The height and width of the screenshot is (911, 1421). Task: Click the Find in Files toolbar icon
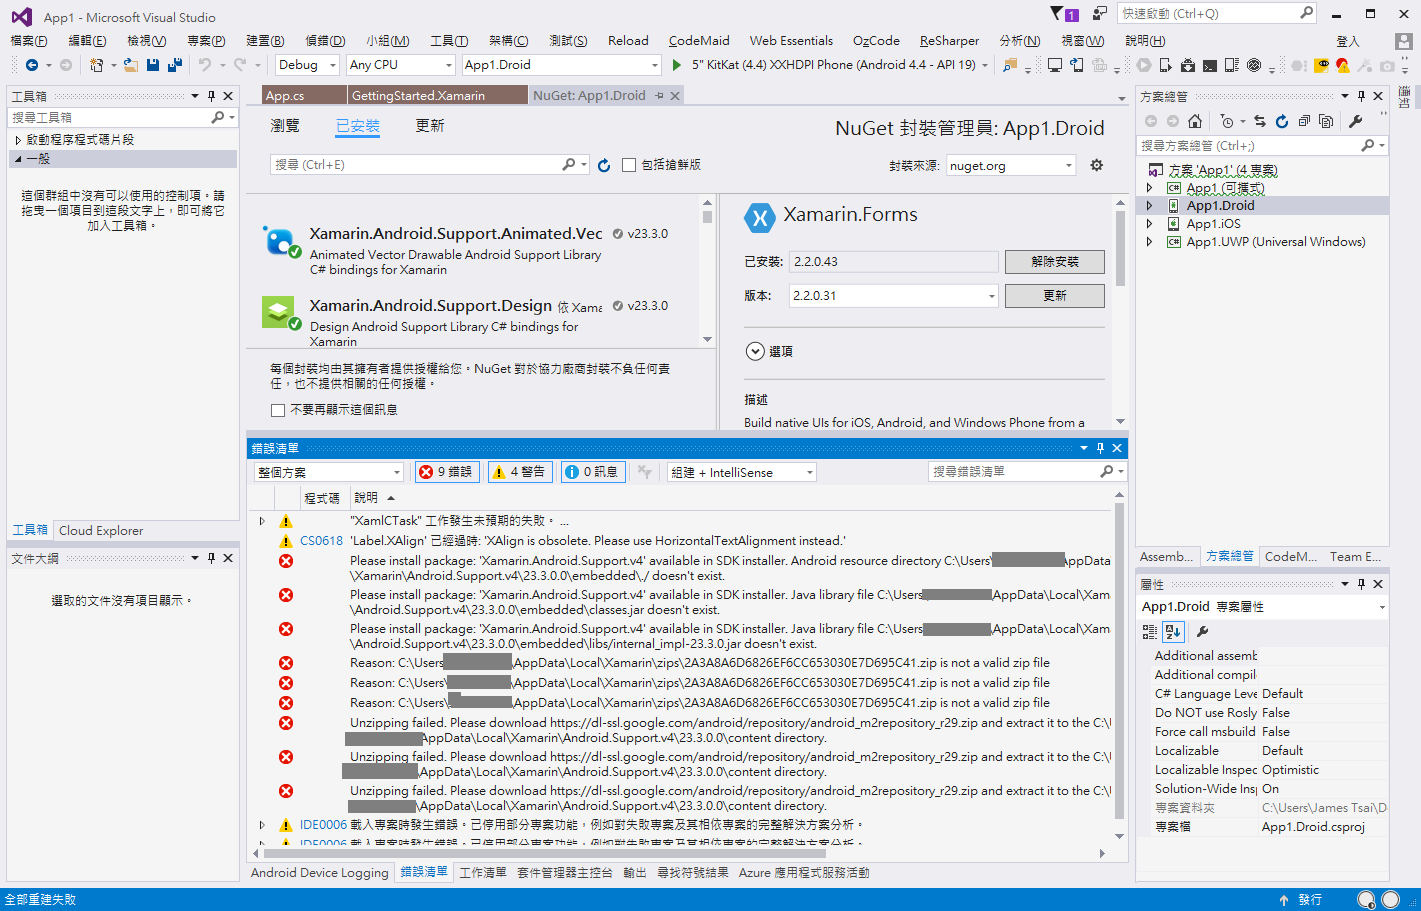pos(1010,65)
